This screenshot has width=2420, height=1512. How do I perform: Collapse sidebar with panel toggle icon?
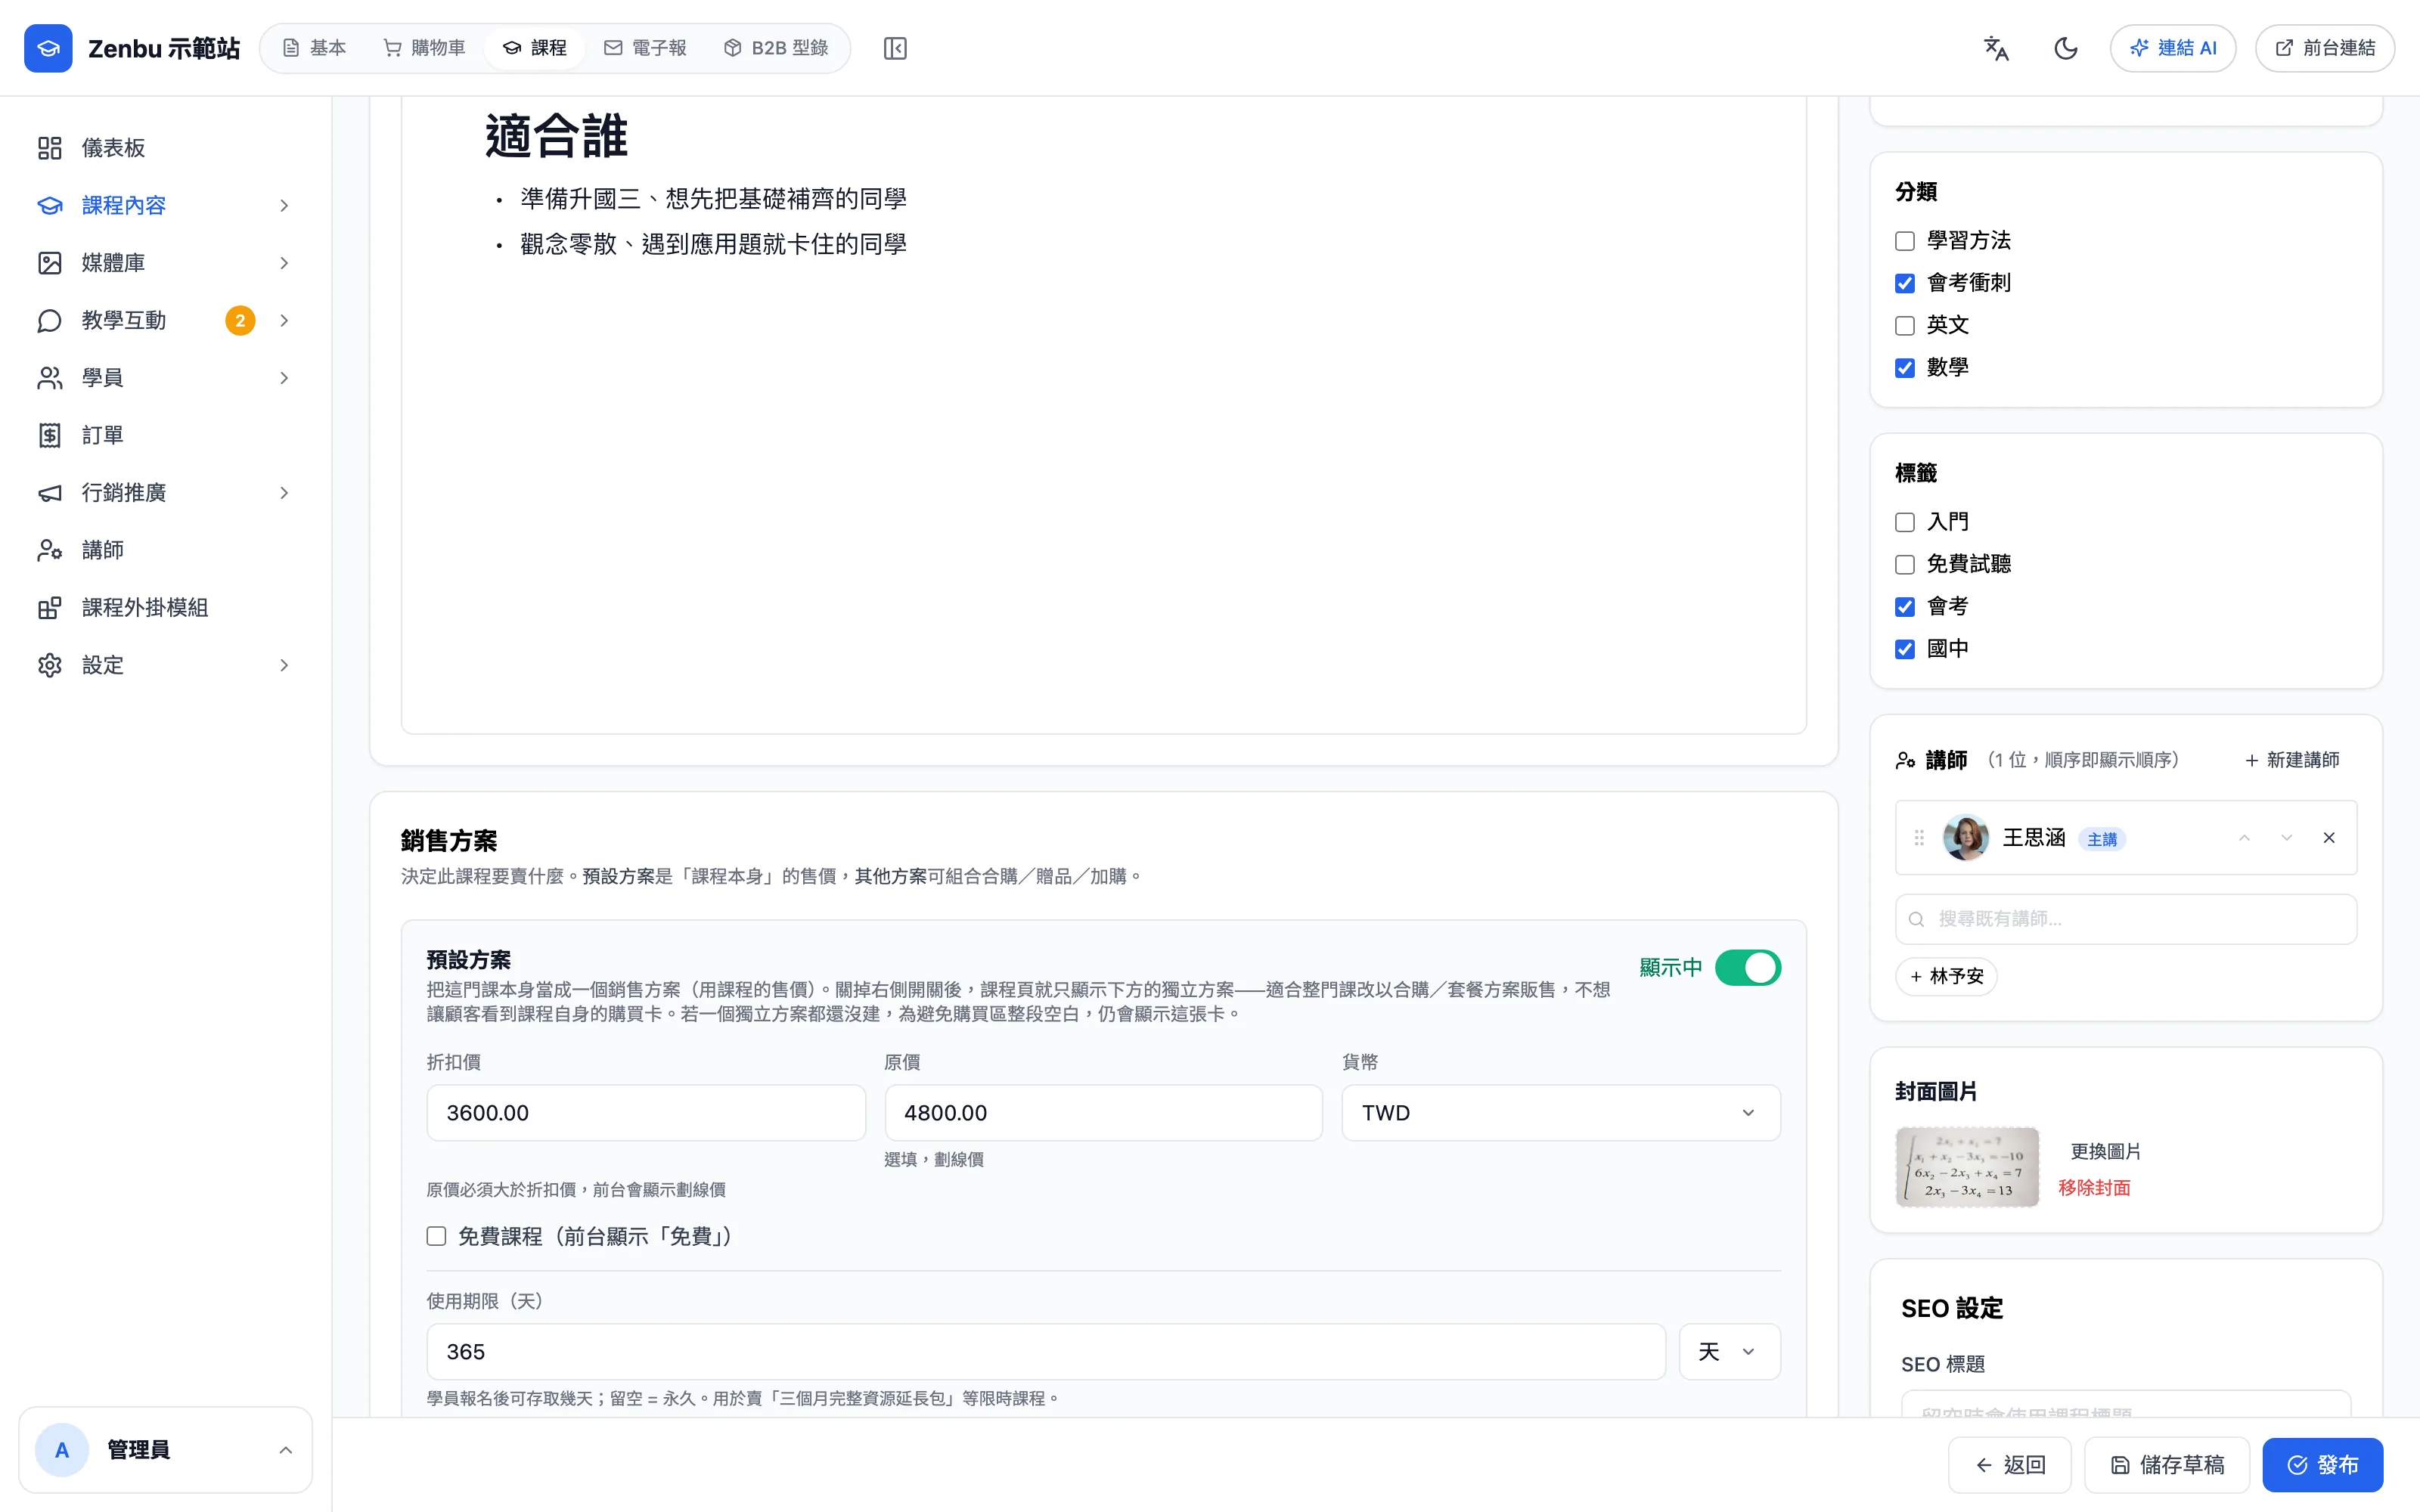(x=895, y=48)
